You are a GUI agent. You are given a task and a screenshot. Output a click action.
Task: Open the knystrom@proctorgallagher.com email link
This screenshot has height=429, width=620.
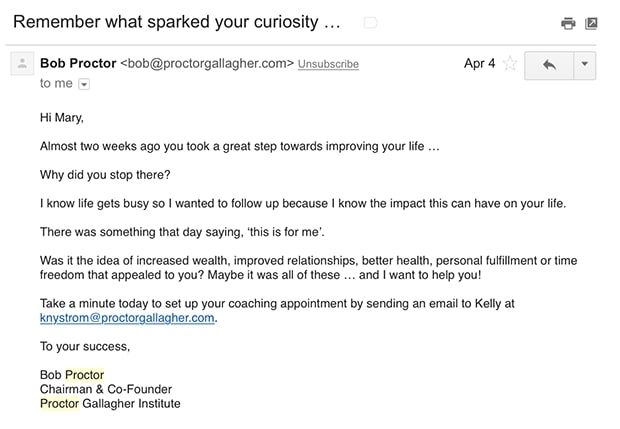(x=127, y=318)
